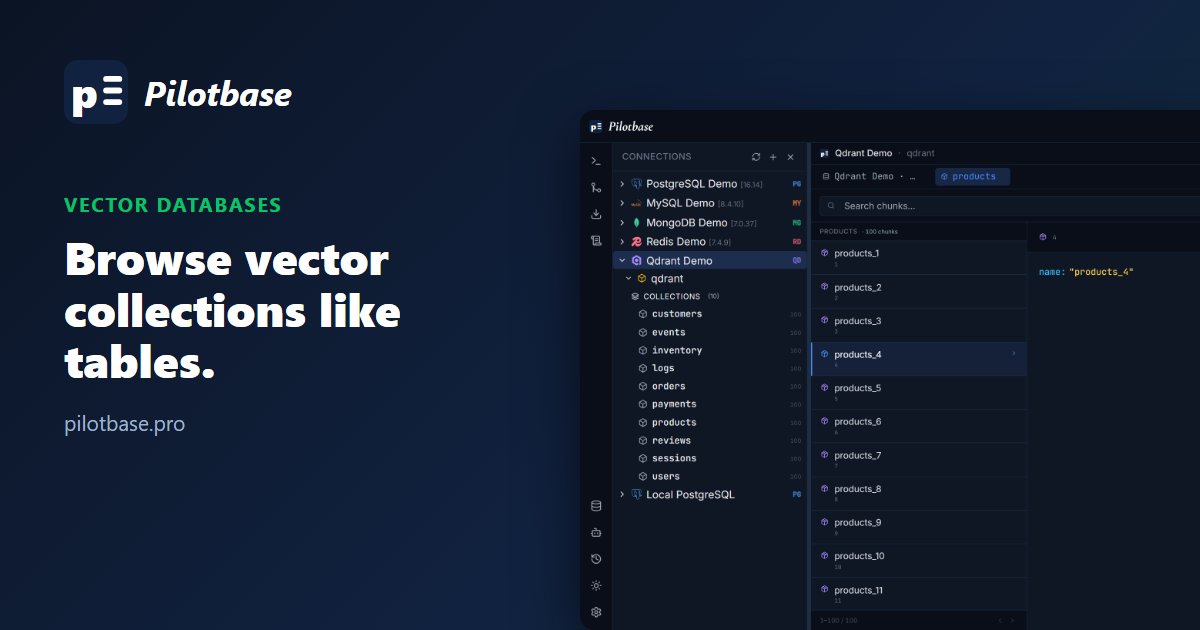Expand the PostgreSQL Demo connection
This screenshot has width=1200, height=630.
click(622, 184)
